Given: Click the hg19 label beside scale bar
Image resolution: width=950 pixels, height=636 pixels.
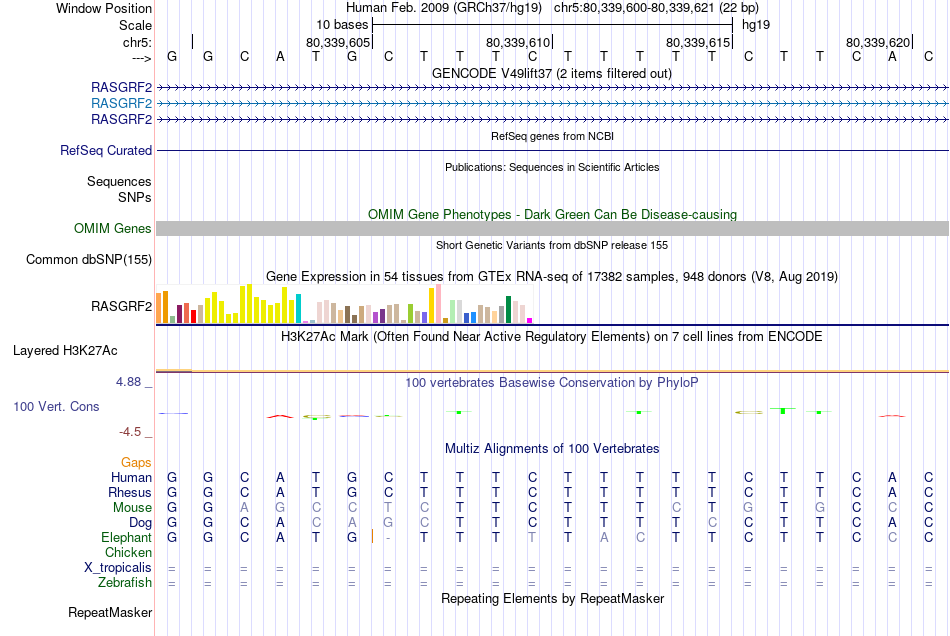Looking at the screenshot, I should click(756, 25).
